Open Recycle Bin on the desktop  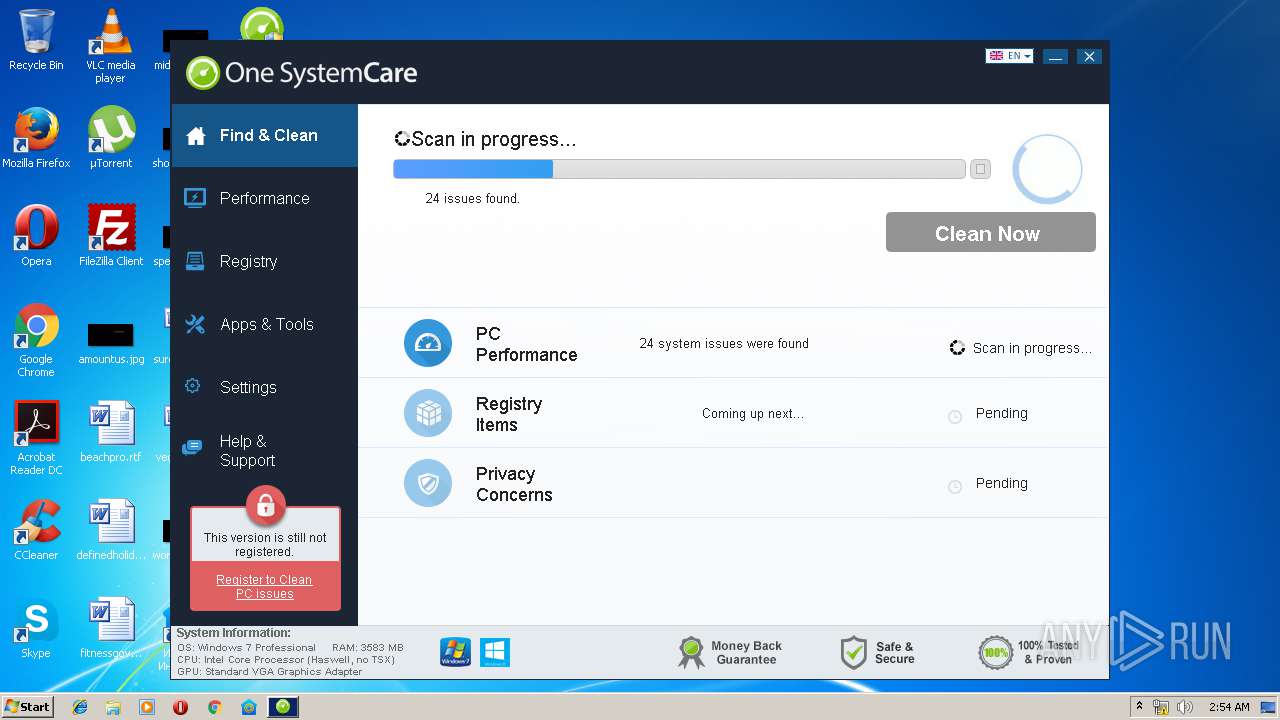click(36, 40)
